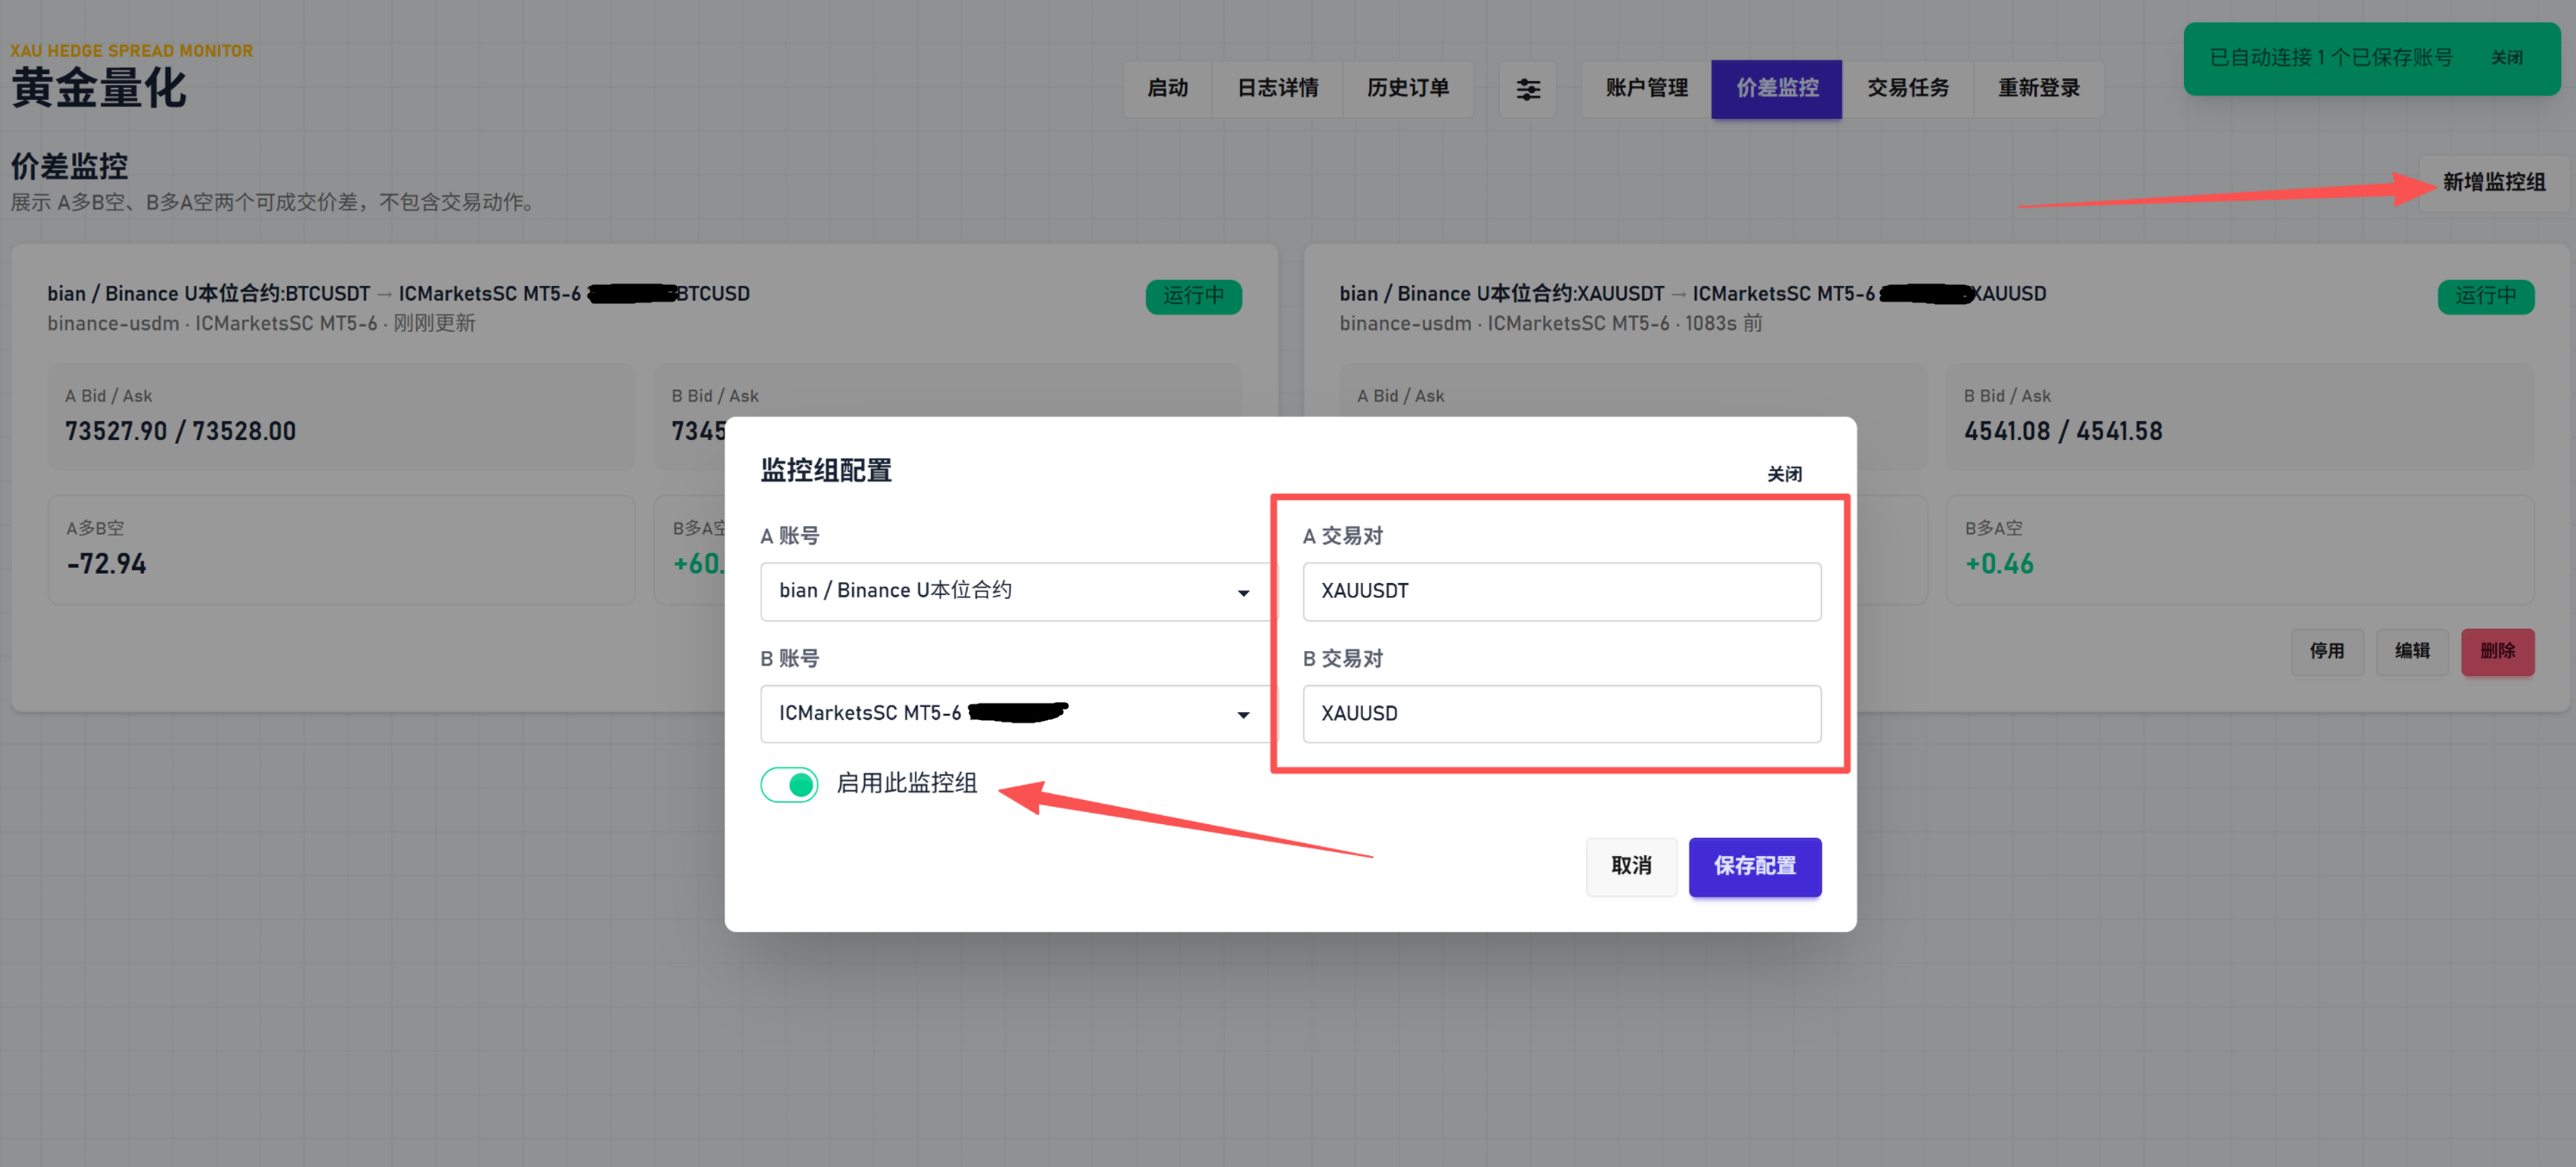Open the 启动 tab

1167,89
